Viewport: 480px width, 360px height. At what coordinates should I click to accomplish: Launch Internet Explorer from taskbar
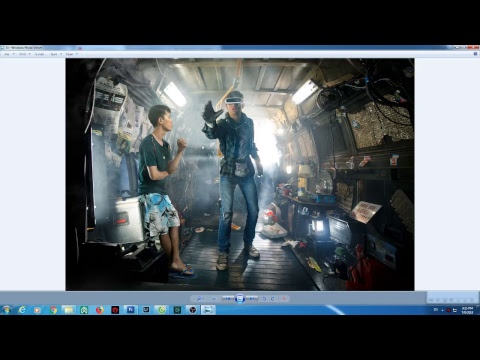tap(22, 310)
